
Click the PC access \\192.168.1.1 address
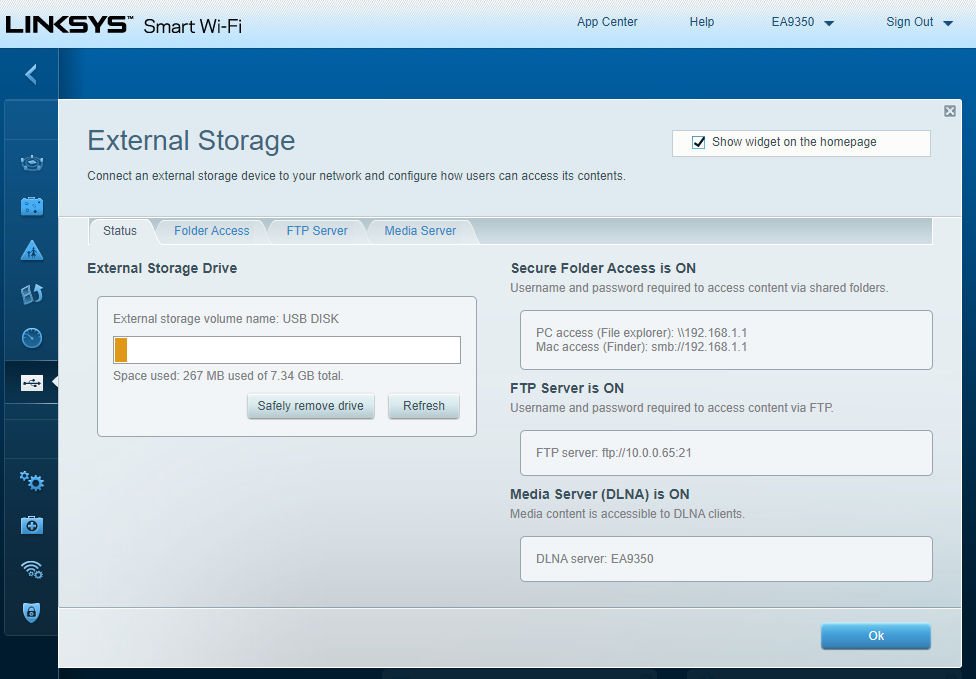(712, 333)
